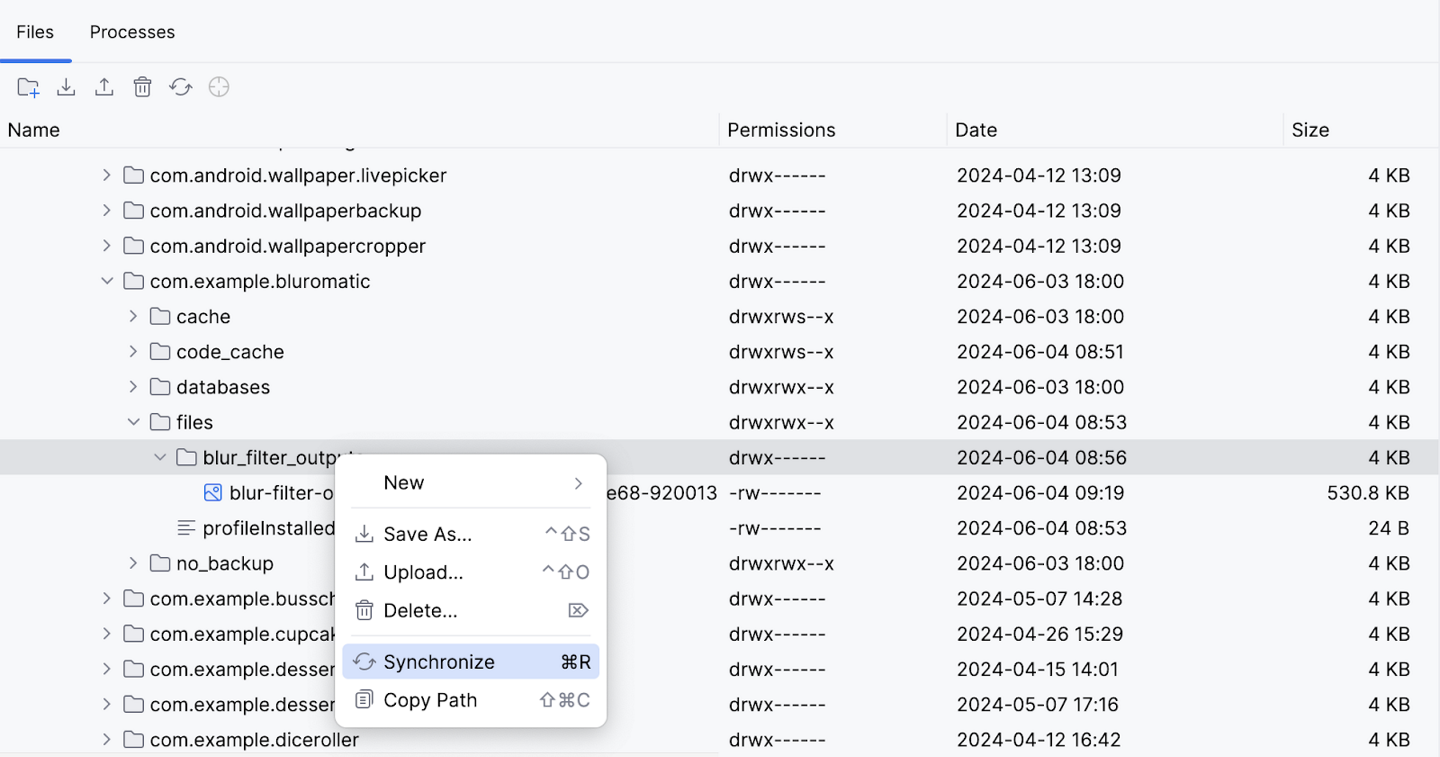1440x757 pixels.
Task: Click the synchronize toolbar icon
Action: [180, 87]
